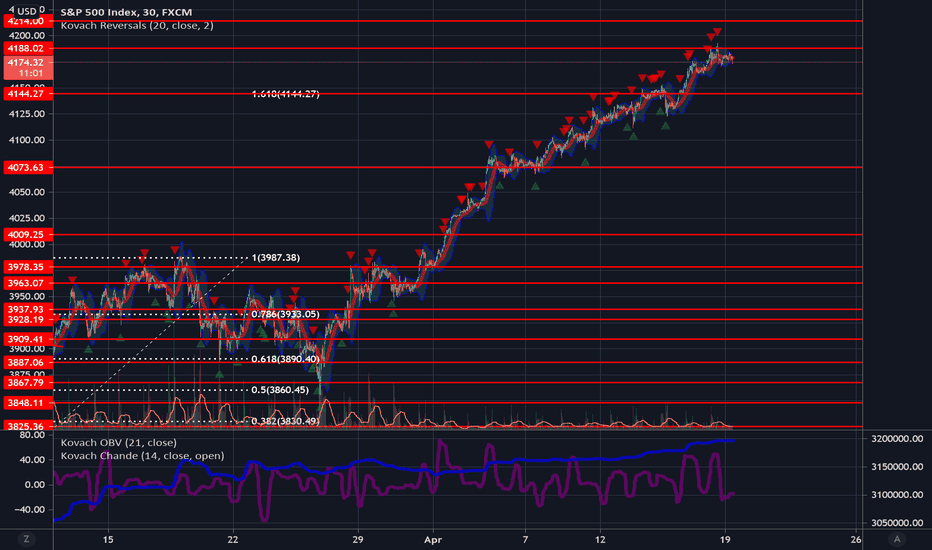This screenshot has width=932, height=550.
Task: Click the 4050.00 price axis tick
Action: click(x=27, y=192)
